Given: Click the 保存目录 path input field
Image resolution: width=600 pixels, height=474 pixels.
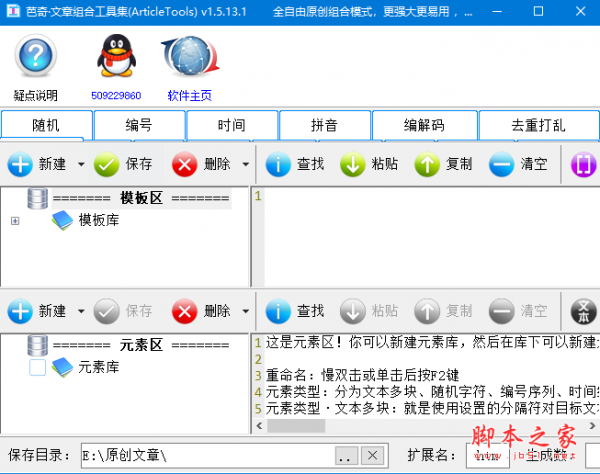Looking at the screenshot, I should (208, 456).
